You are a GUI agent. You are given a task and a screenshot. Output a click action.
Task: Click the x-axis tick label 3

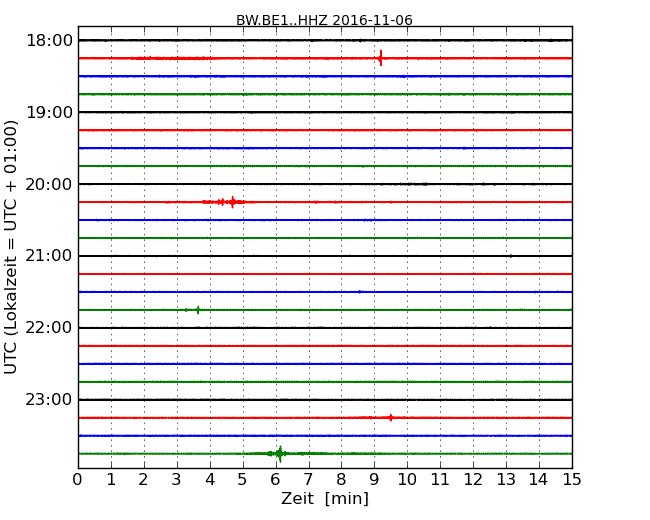[x=177, y=480]
